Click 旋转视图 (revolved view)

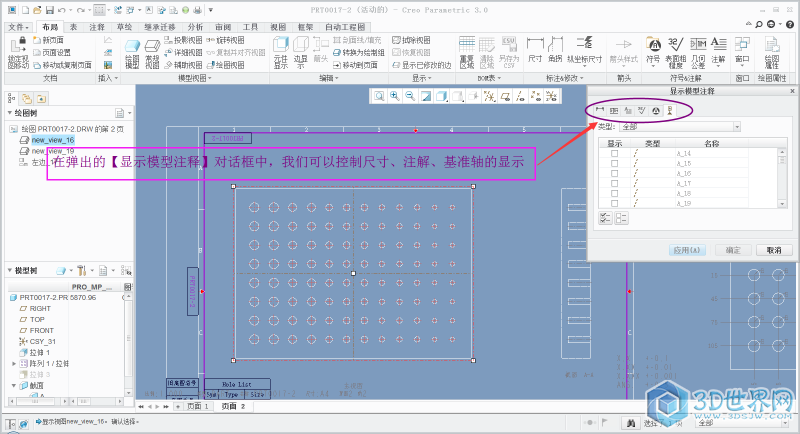[226, 40]
